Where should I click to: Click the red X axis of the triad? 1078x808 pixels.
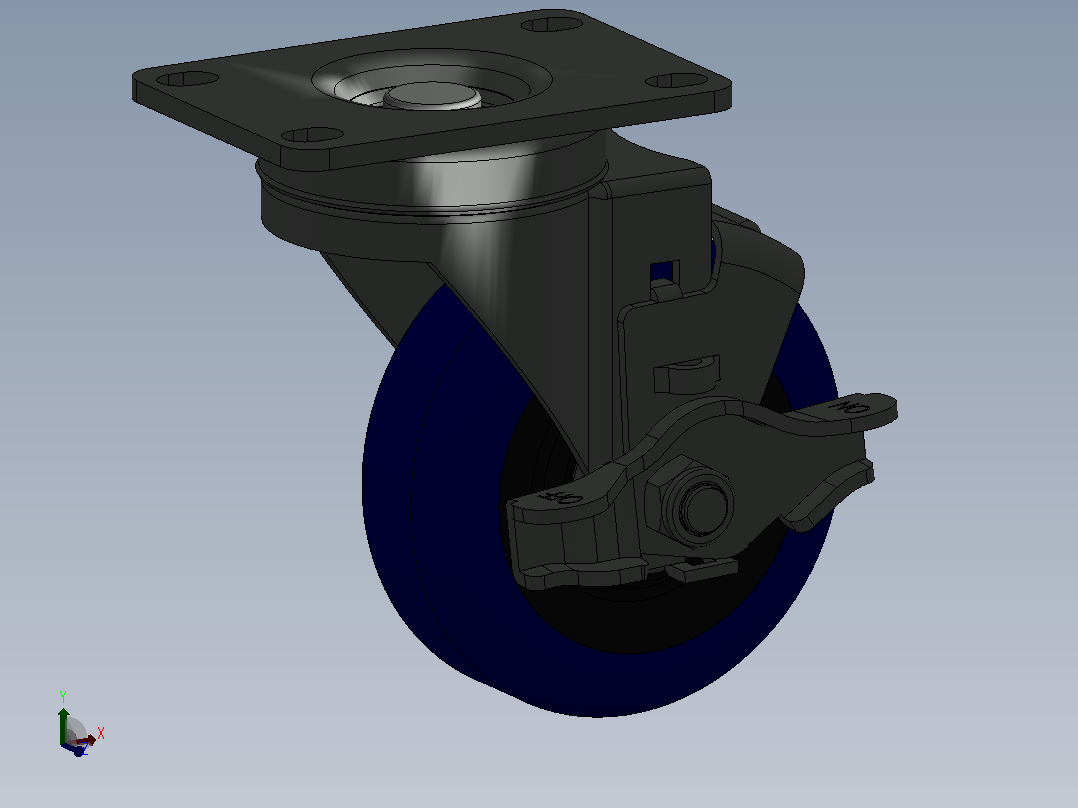[87, 740]
